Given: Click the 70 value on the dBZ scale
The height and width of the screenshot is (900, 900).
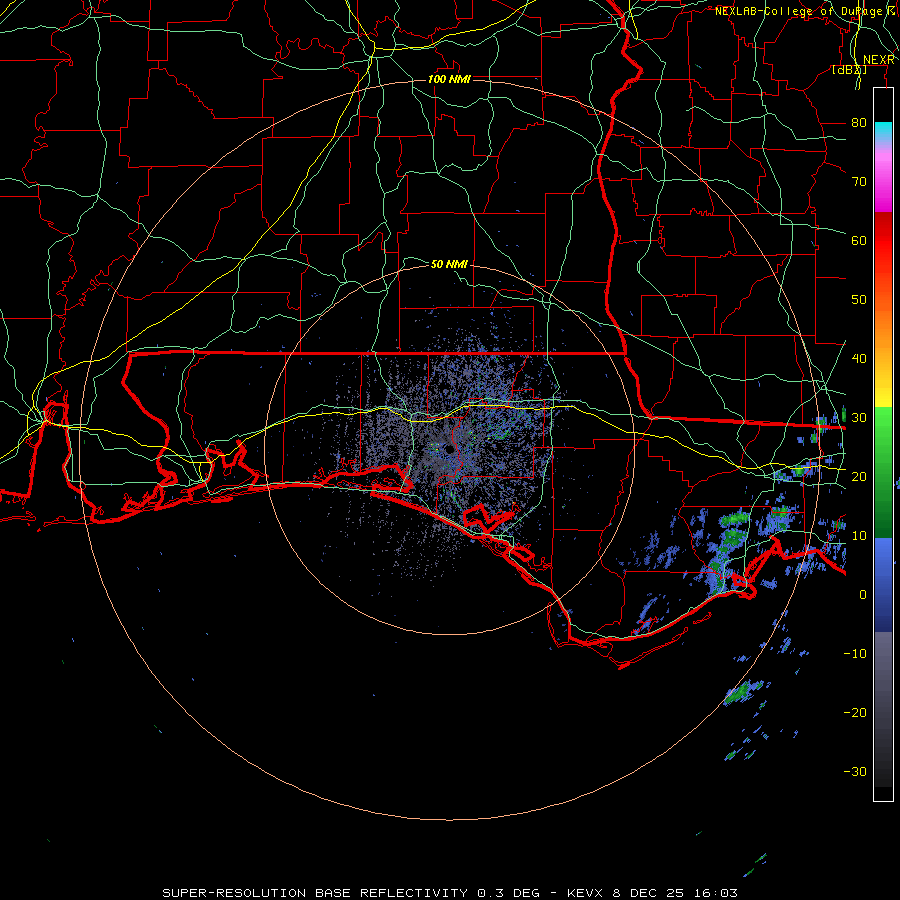Looking at the screenshot, I should (859, 182).
